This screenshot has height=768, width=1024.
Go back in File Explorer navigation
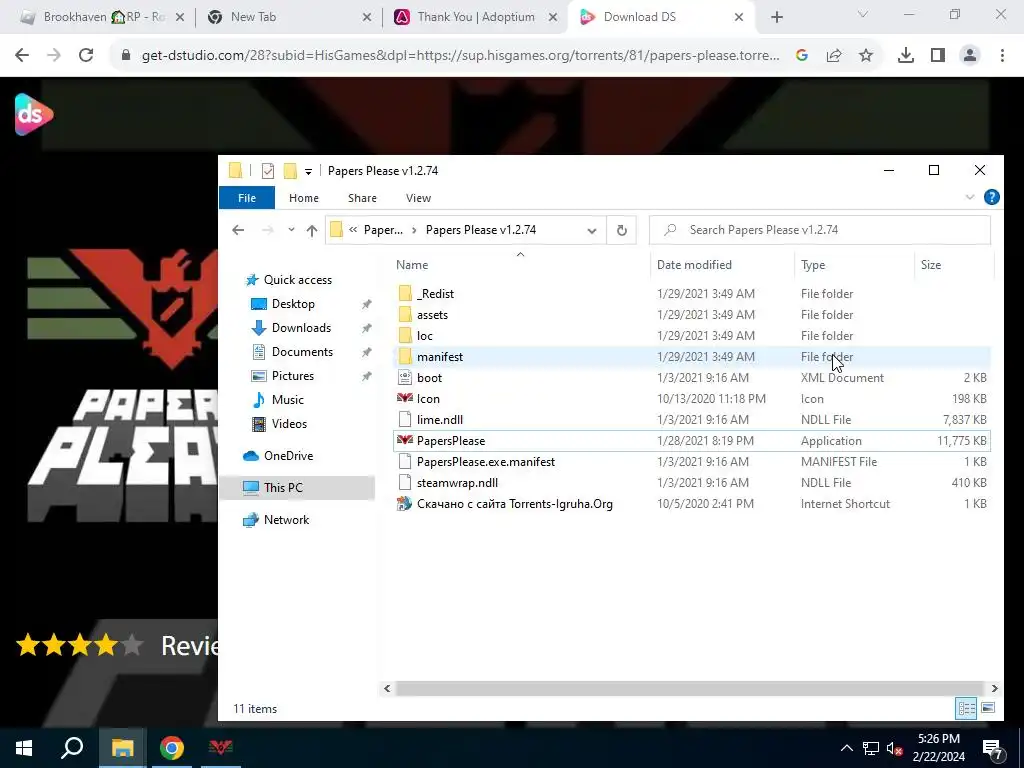point(238,230)
